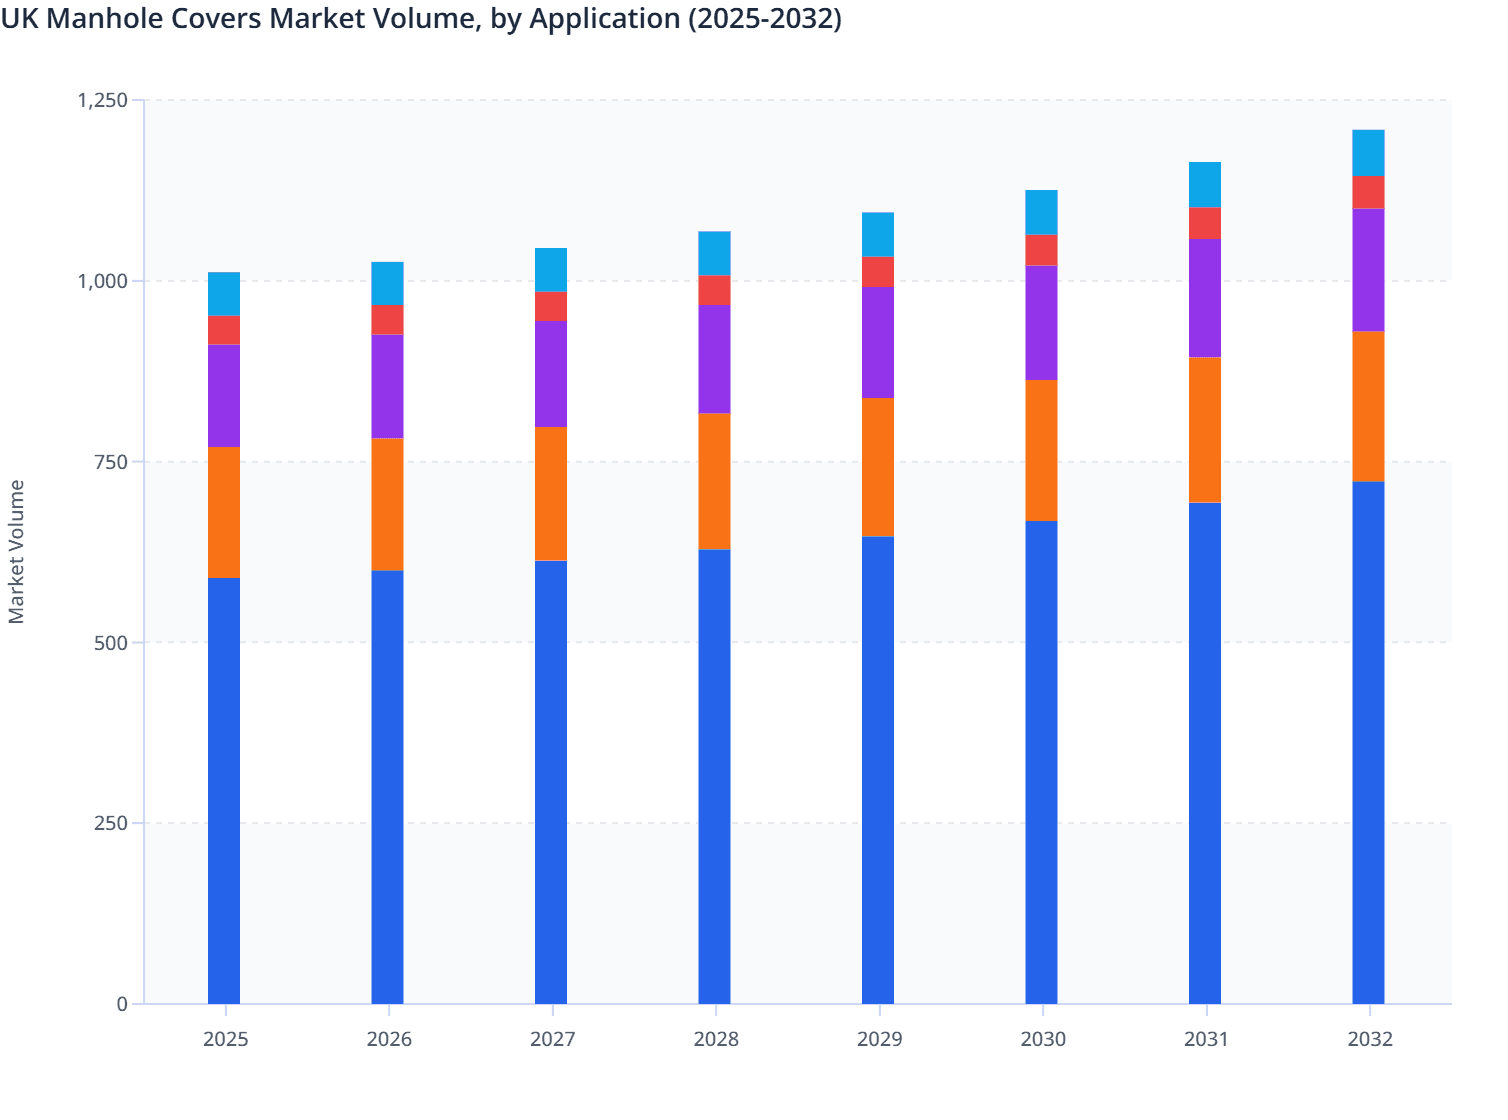This screenshot has width=1508, height=1120.
Task: Select the orange segment in the 2026 bar
Action: [387, 504]
